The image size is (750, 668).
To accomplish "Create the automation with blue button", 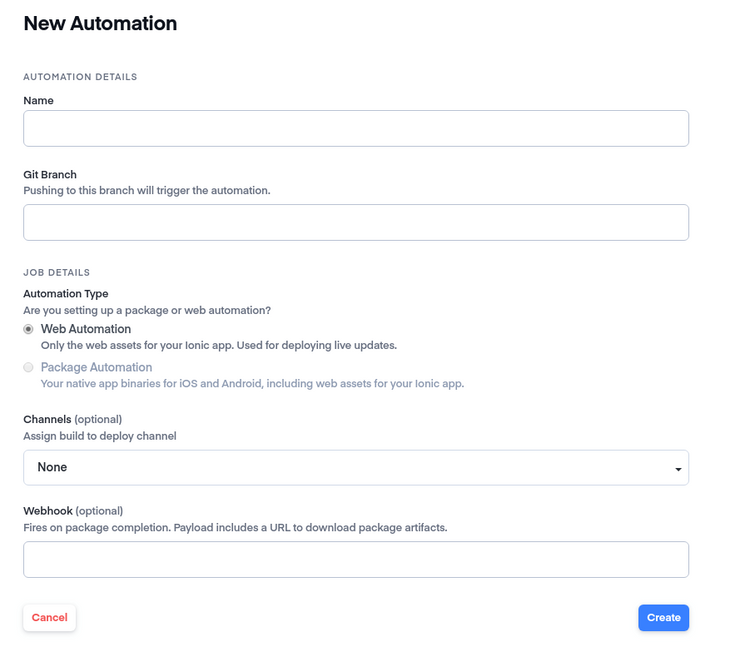I will click(663, 618).
